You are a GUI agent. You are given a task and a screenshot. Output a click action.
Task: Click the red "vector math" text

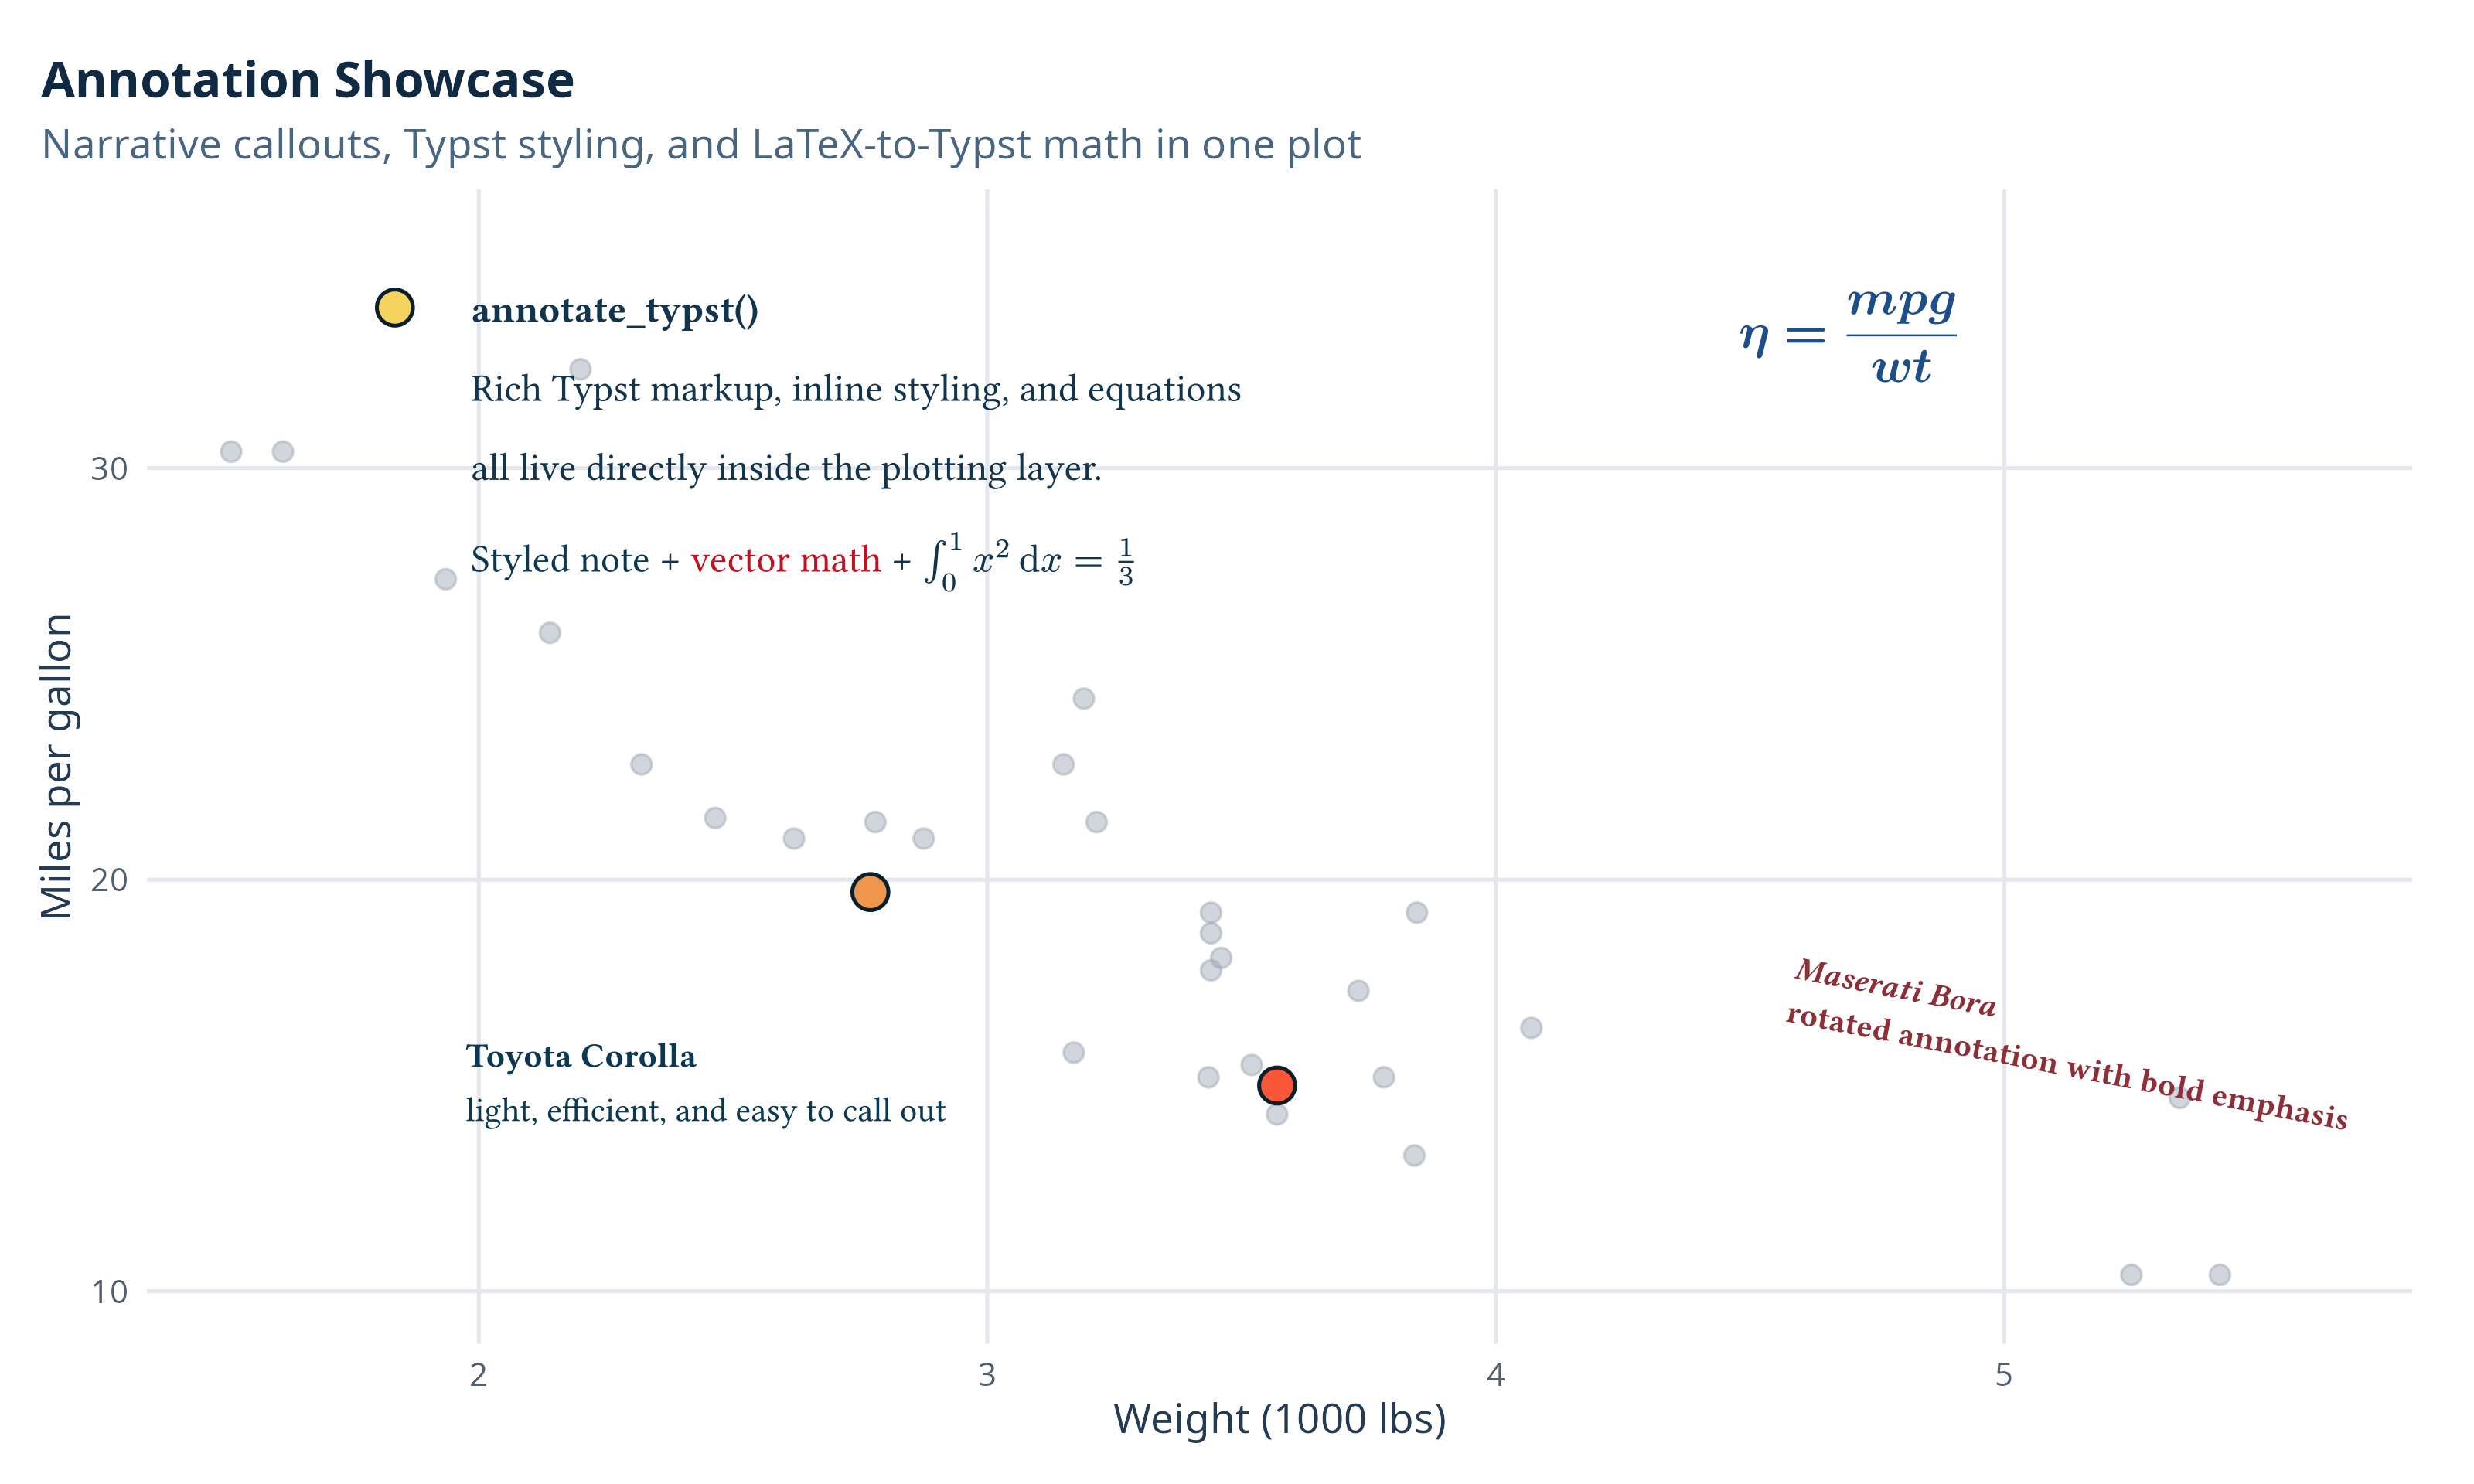pos(785,560)
